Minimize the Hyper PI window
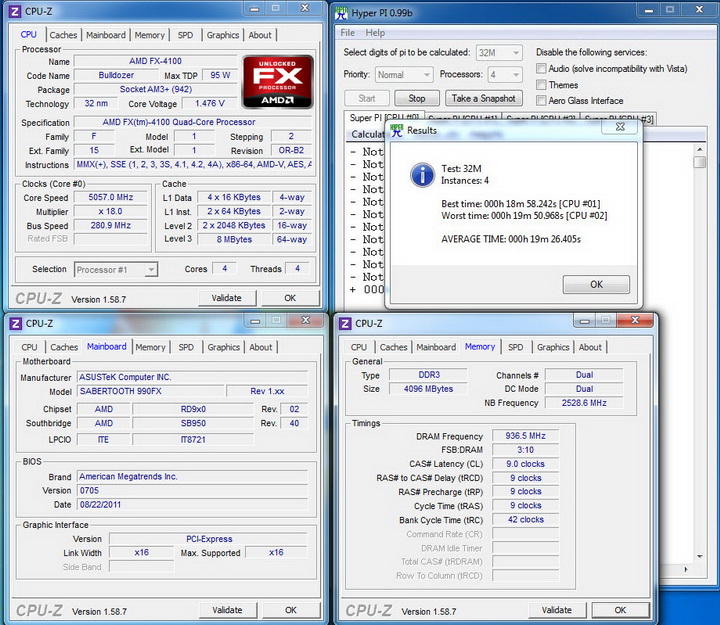Screen dimensions: 720x625 [x=649, y=10]
